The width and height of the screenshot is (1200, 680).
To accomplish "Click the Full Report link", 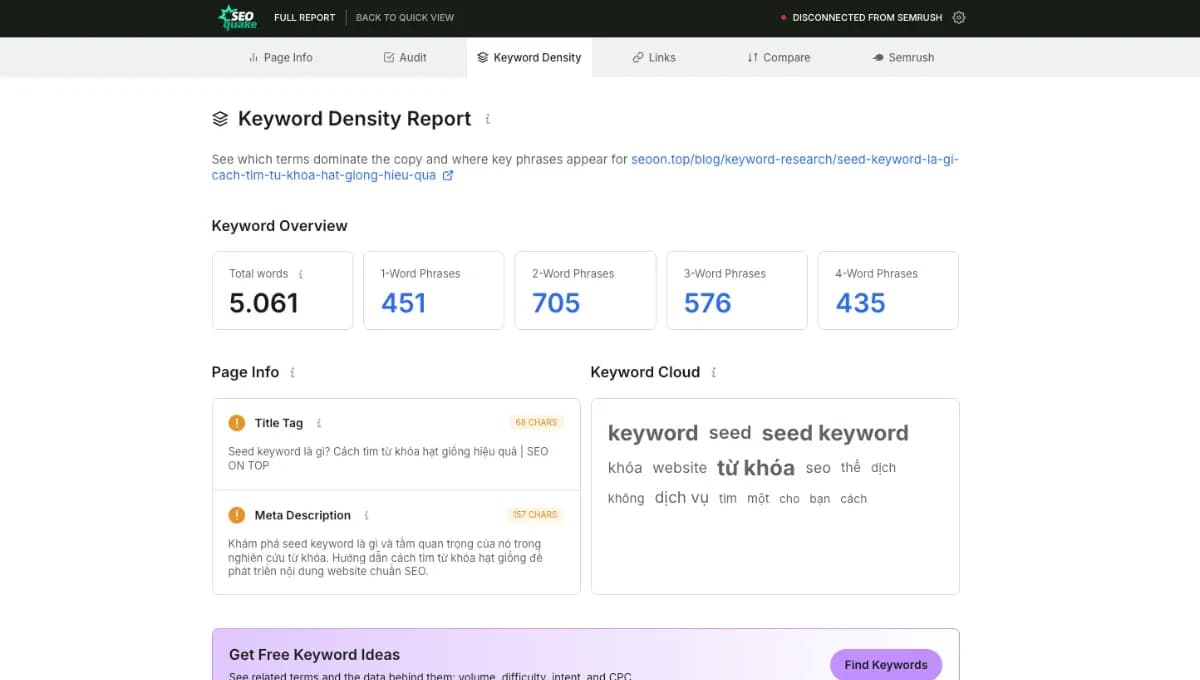I will click(x=305, y=18).
